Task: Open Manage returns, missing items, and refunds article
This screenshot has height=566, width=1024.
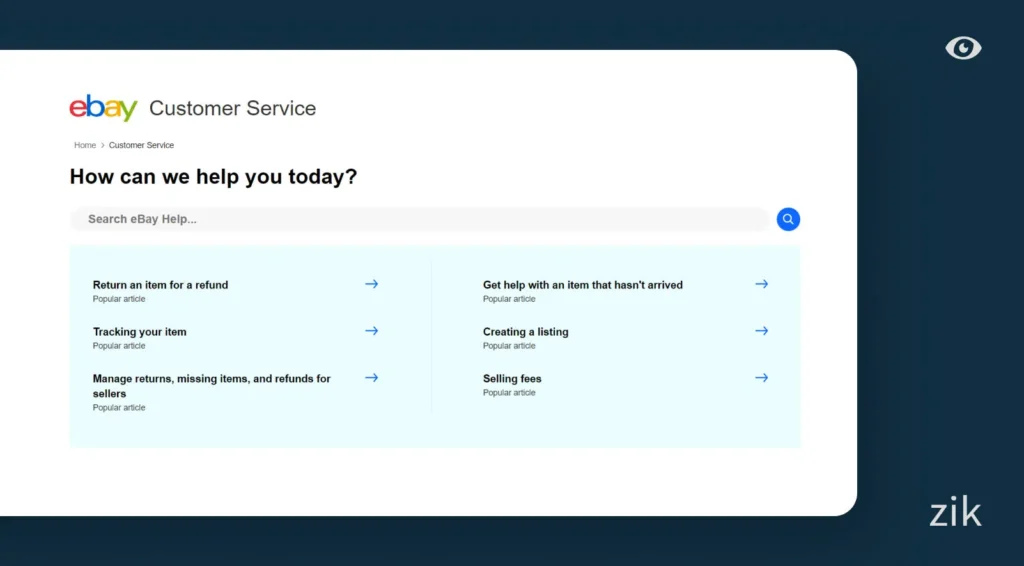Action: coord(211,379)
